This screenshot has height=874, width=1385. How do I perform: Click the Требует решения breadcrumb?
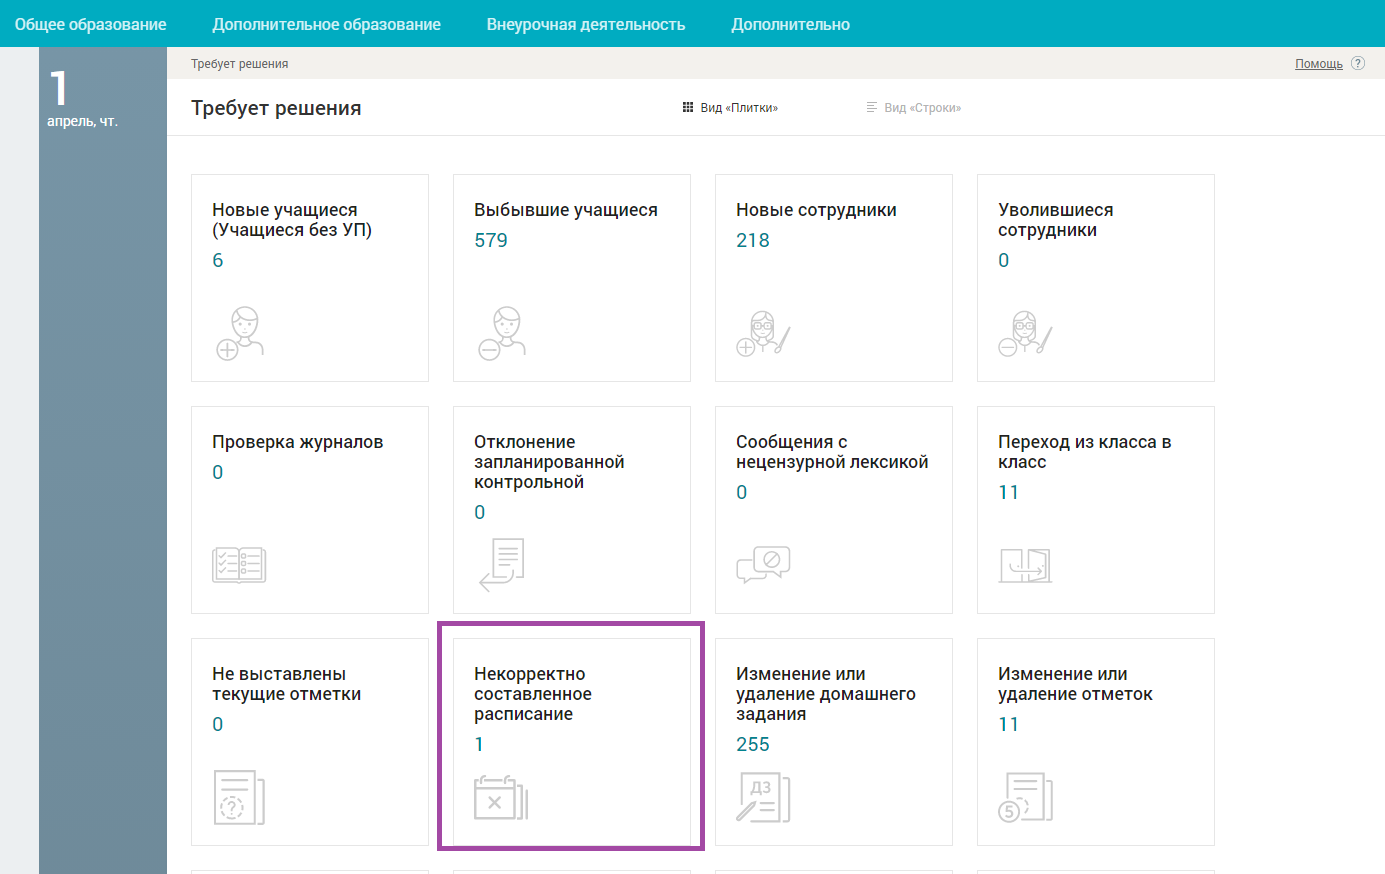point(240,64)
